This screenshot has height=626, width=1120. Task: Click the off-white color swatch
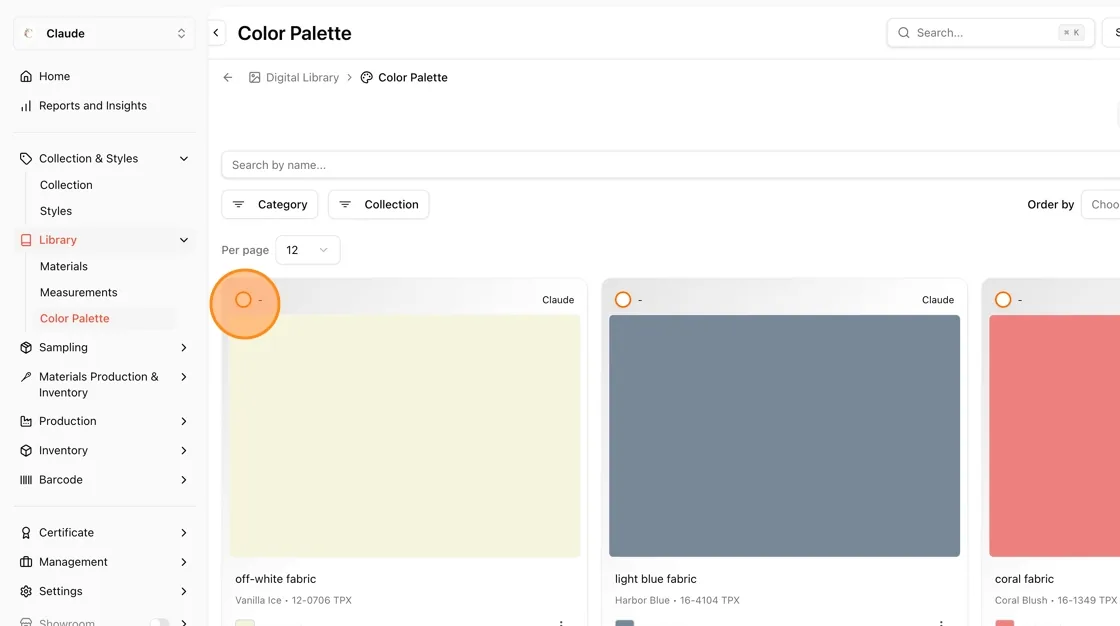(x=405, y=436)
